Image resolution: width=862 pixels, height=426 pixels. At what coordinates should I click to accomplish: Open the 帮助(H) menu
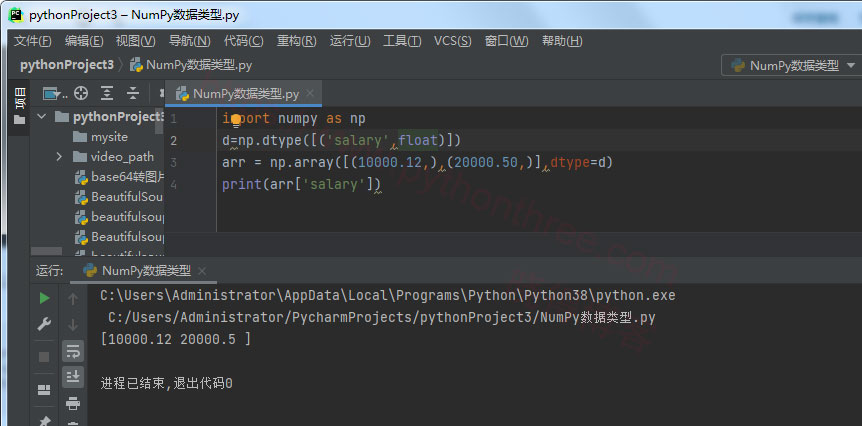[562, 41]
